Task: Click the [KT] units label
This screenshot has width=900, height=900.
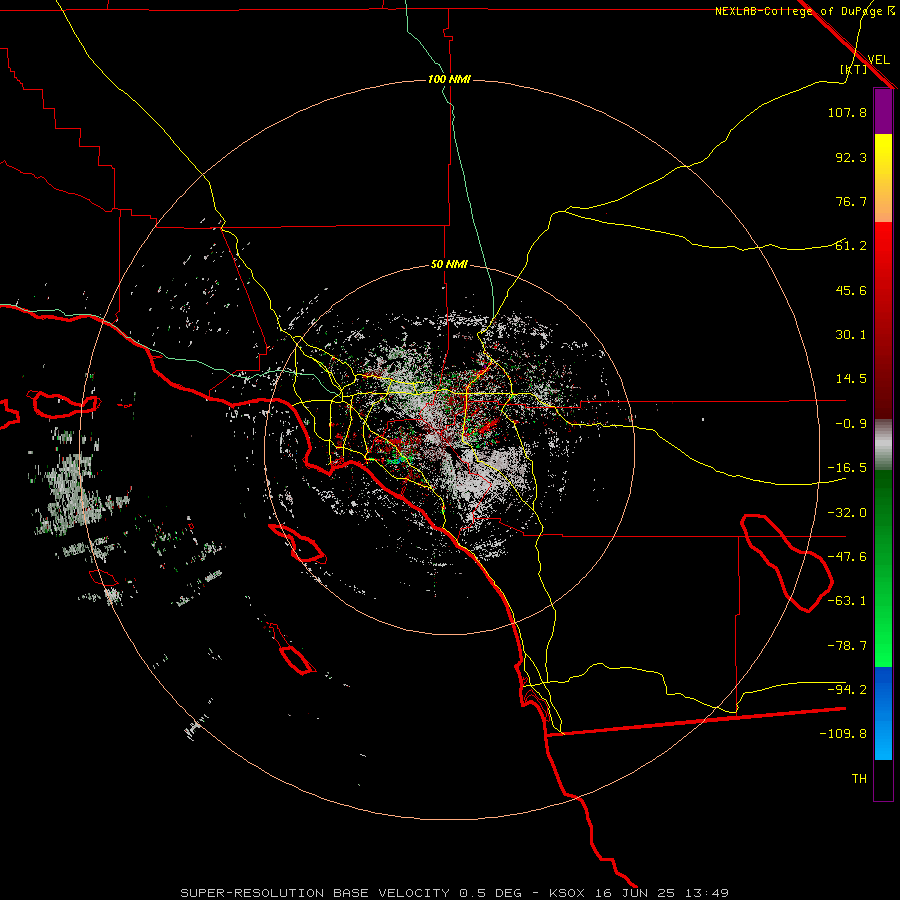Action: coord(854,69)
